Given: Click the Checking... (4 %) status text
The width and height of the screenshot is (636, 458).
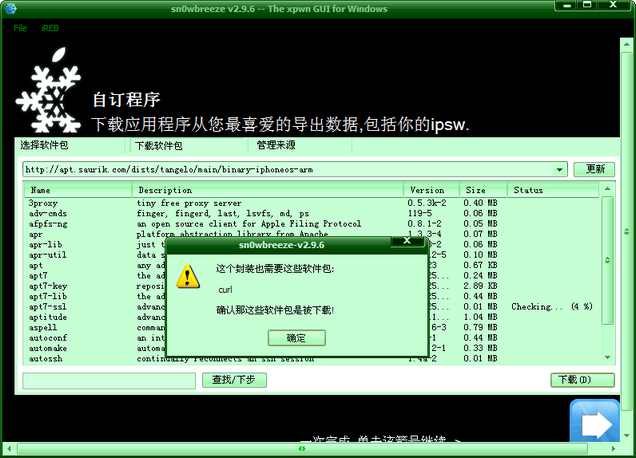Looking at the screenshot, I should pos(552,307).
